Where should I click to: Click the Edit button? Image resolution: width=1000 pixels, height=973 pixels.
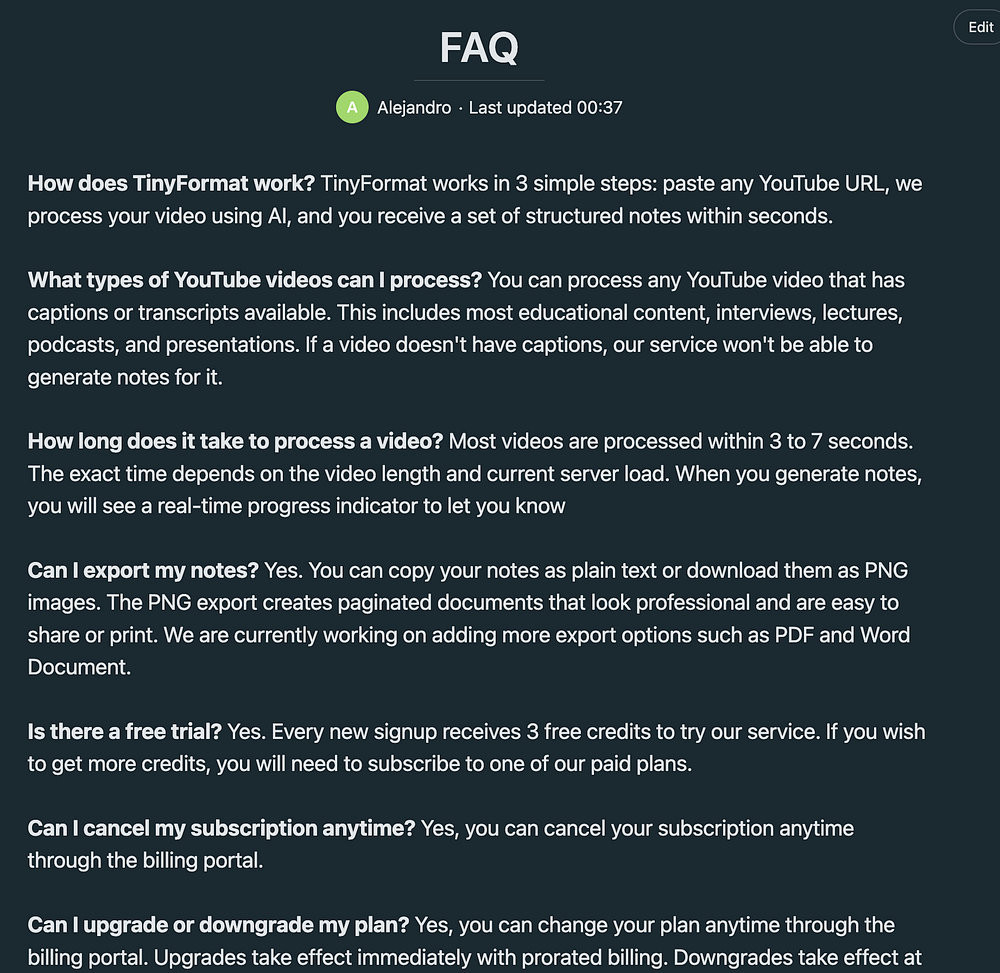pos(979,27)
